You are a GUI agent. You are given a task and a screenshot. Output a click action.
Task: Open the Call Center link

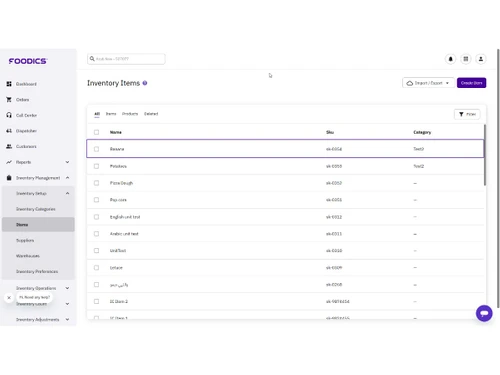point(26,115)
